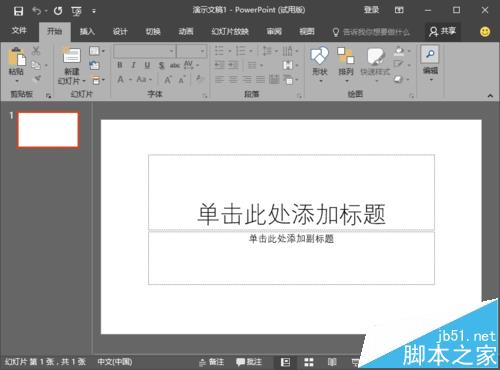Click the smiley feedback icon
The height and width of the screenshot is (370, 500).
pos(485,32)
